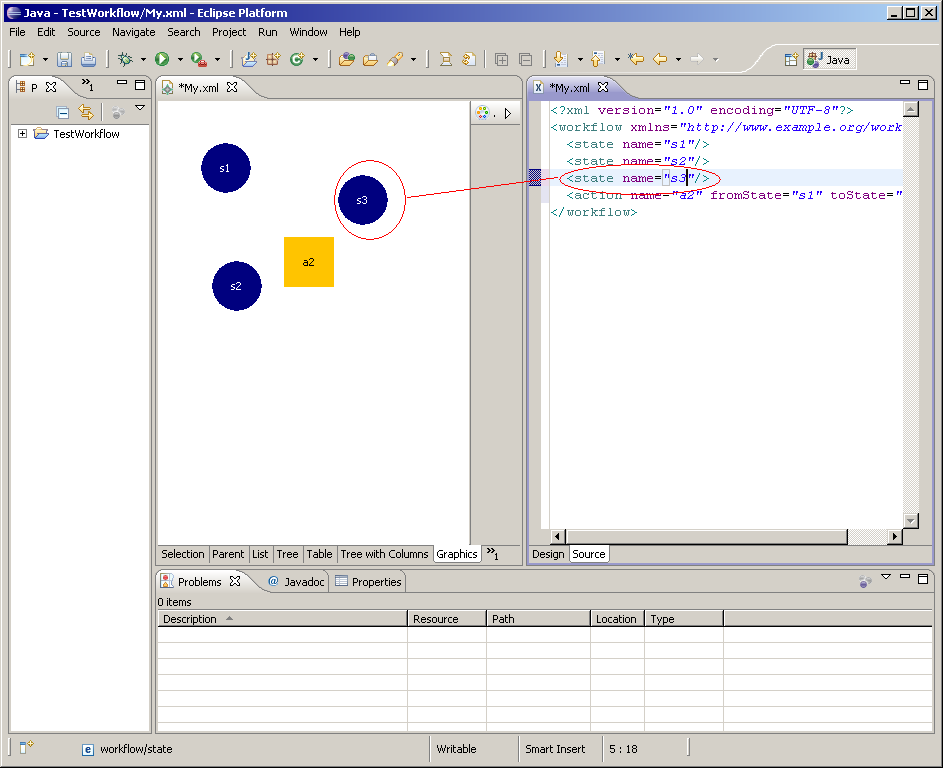The height and width of the screenshot is (768, 943).
Task: Start debugging with the bug icon
Action: (x=125, y=60)
